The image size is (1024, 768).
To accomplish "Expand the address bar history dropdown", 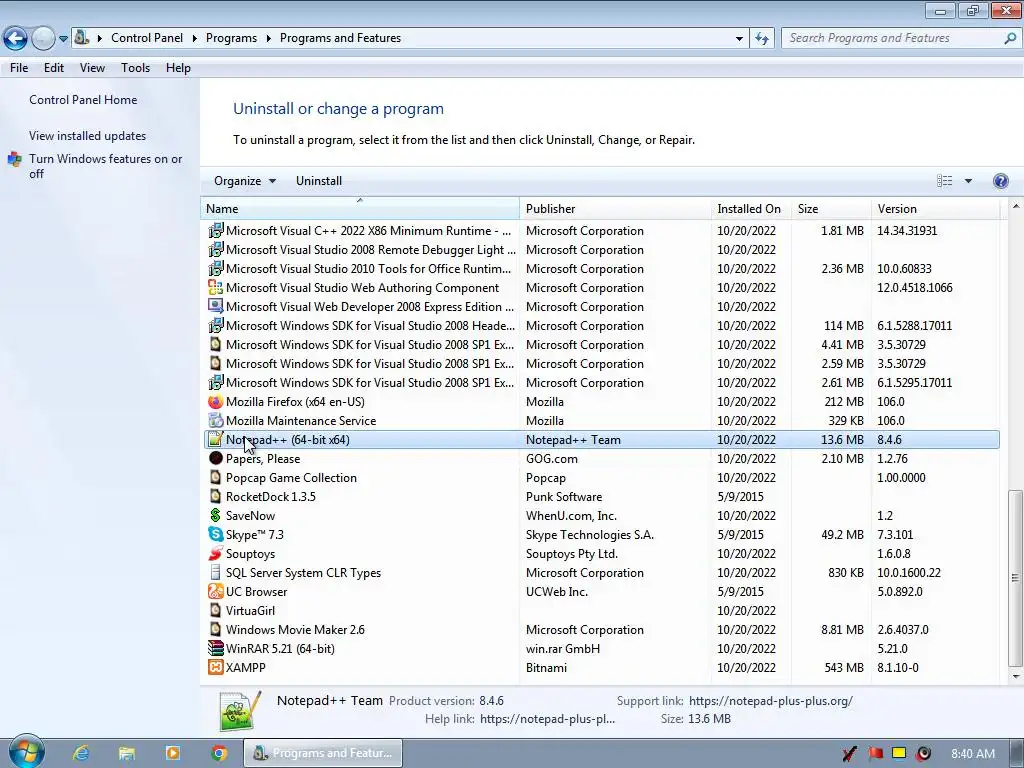I will click(739, 39).
